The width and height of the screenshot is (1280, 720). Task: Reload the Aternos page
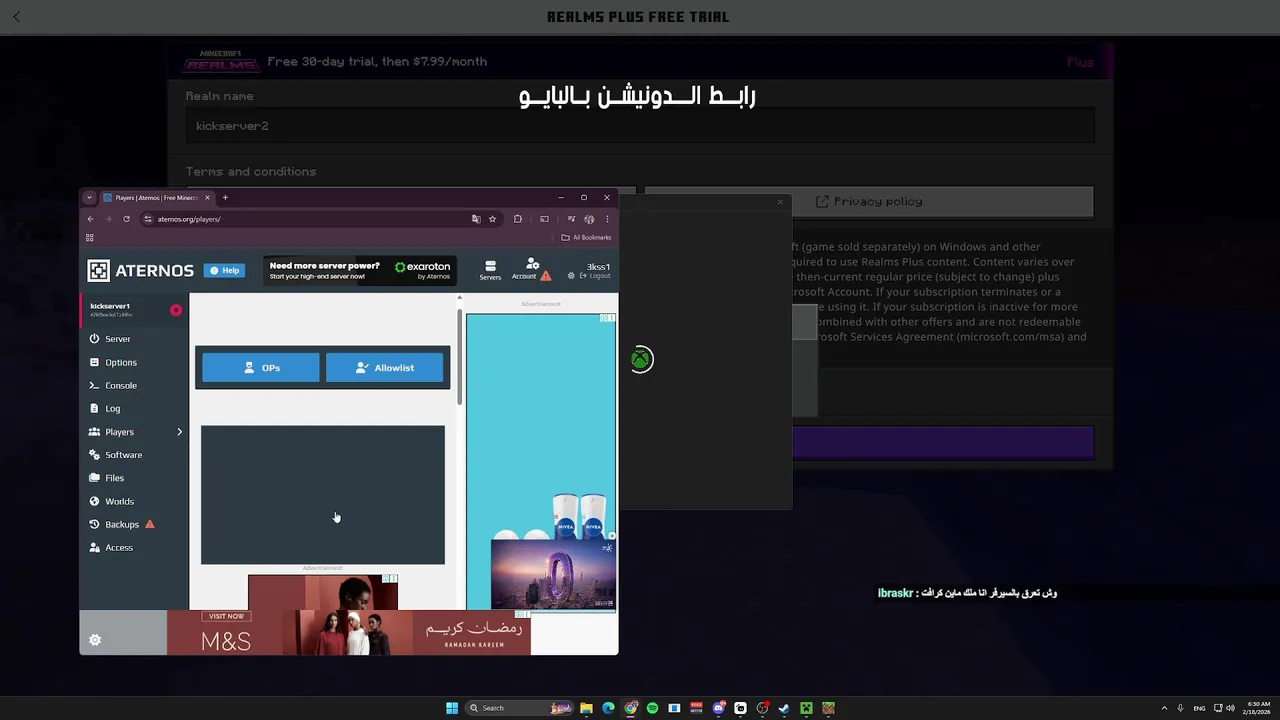126,219
